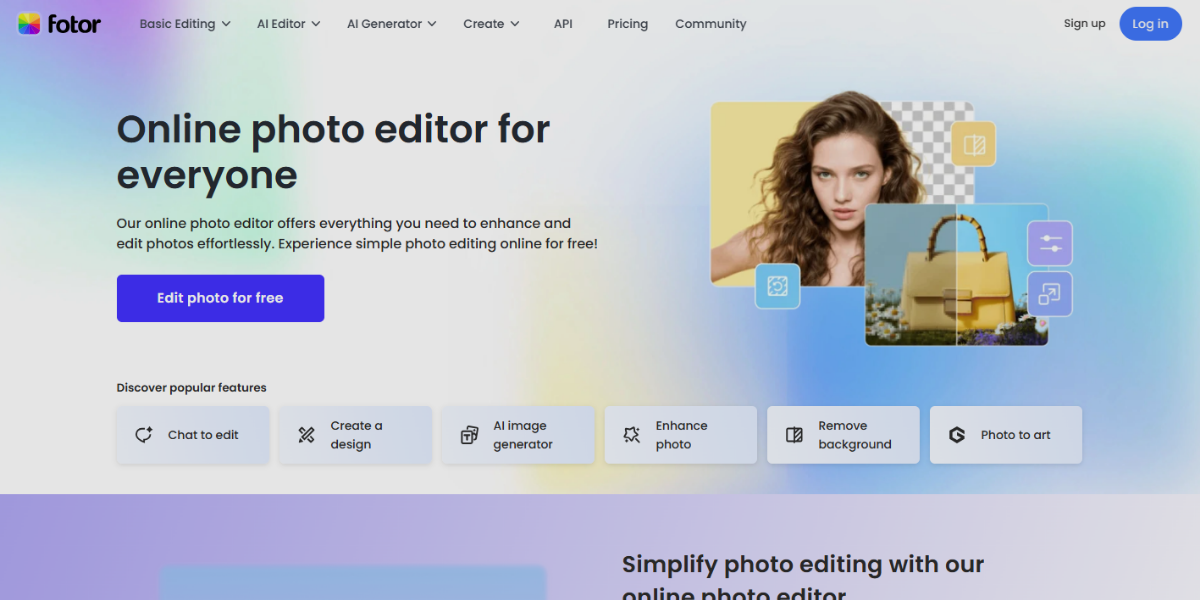Click the Chat to edit sparkle icon
This screenshot has width=1200, height=600.
point(144,435)
